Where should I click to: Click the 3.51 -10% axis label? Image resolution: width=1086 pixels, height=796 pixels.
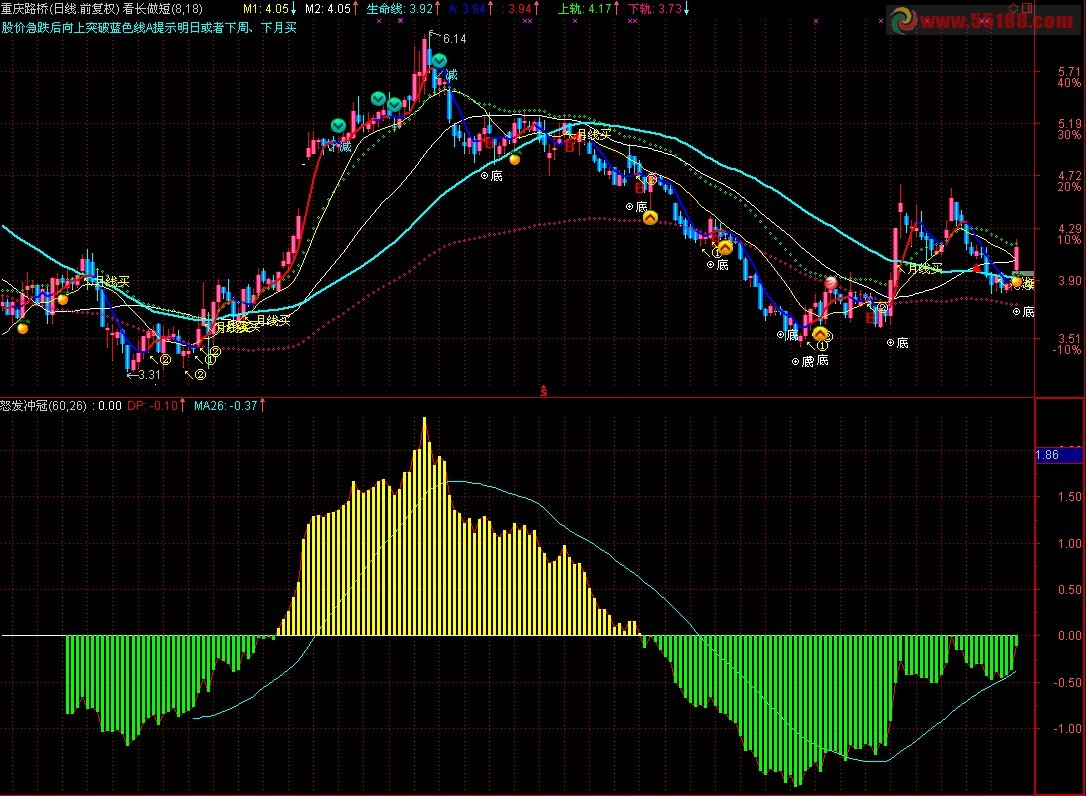1067,344
